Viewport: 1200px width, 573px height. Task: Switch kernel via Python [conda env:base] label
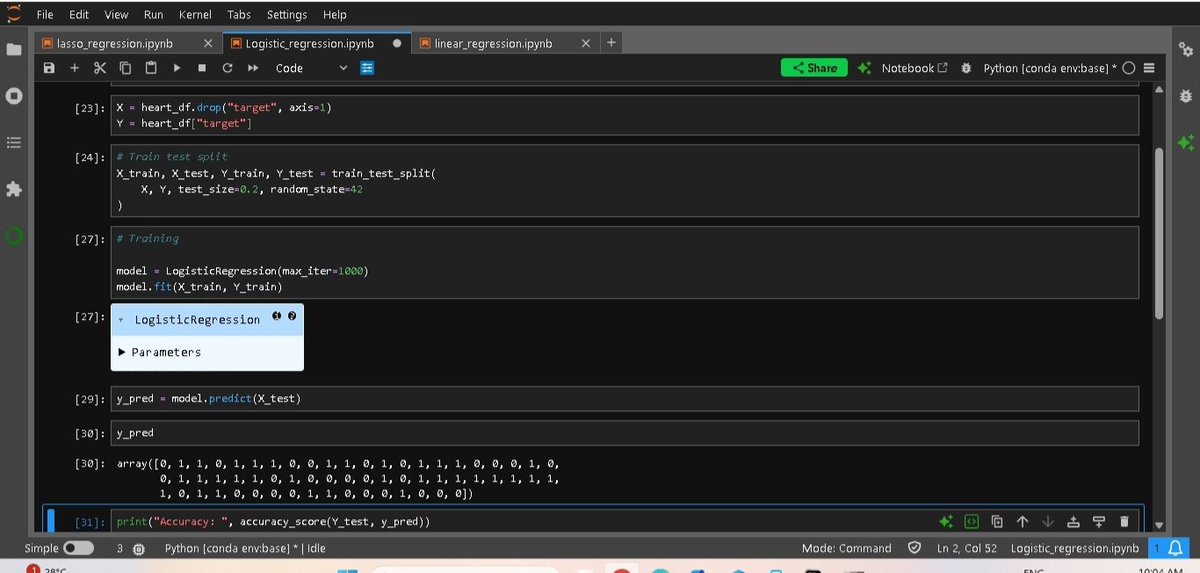tap(1050, 68)
